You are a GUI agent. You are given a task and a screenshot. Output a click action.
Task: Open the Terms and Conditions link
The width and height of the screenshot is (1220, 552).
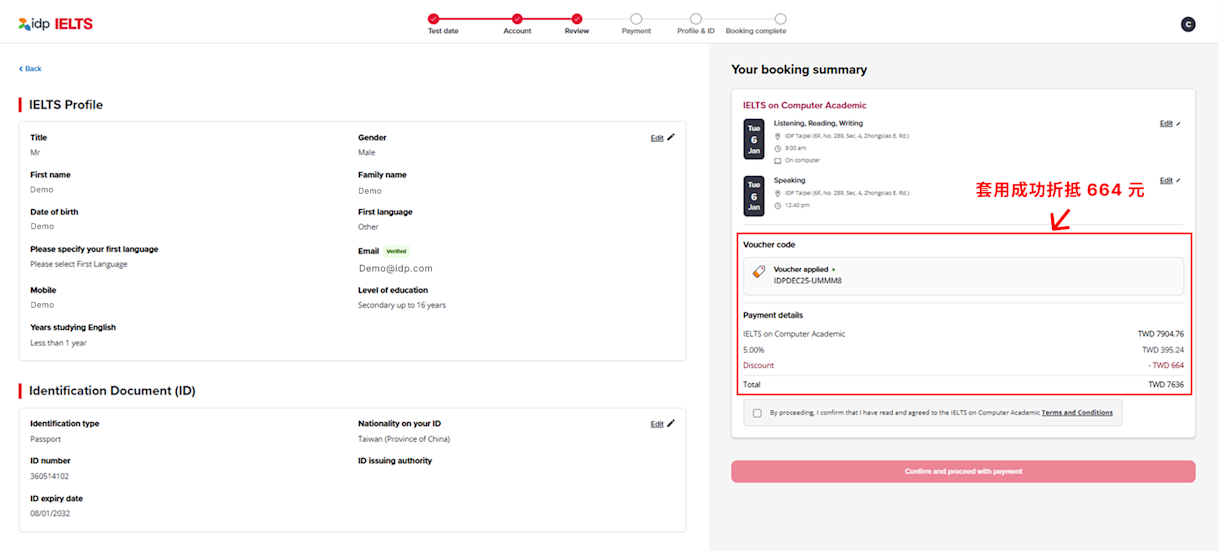click(x=1077, y=413)
